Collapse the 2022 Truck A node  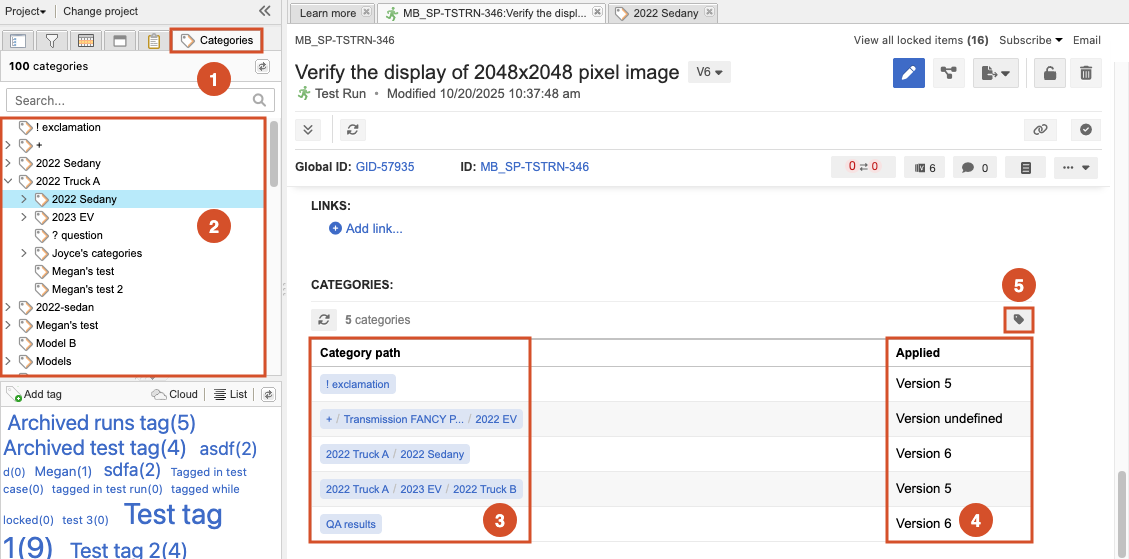[8, 181]
